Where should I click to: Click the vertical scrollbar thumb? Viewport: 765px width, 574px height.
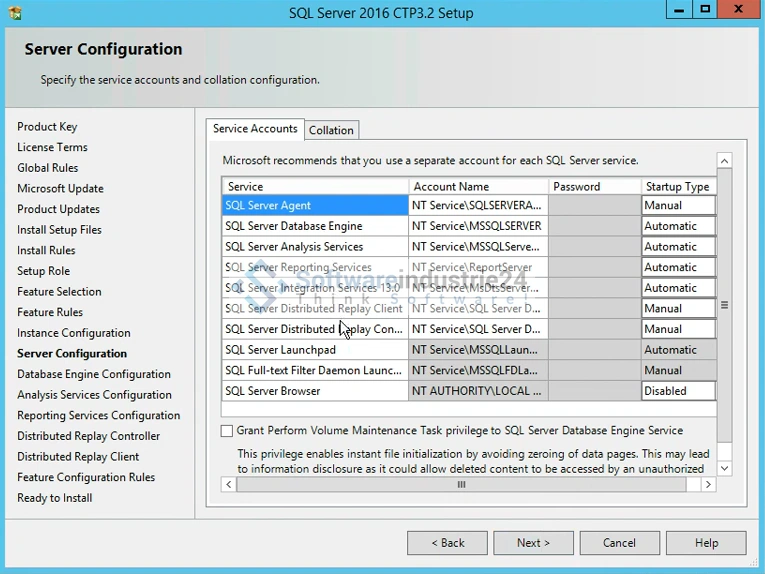(x=724, y=305)
